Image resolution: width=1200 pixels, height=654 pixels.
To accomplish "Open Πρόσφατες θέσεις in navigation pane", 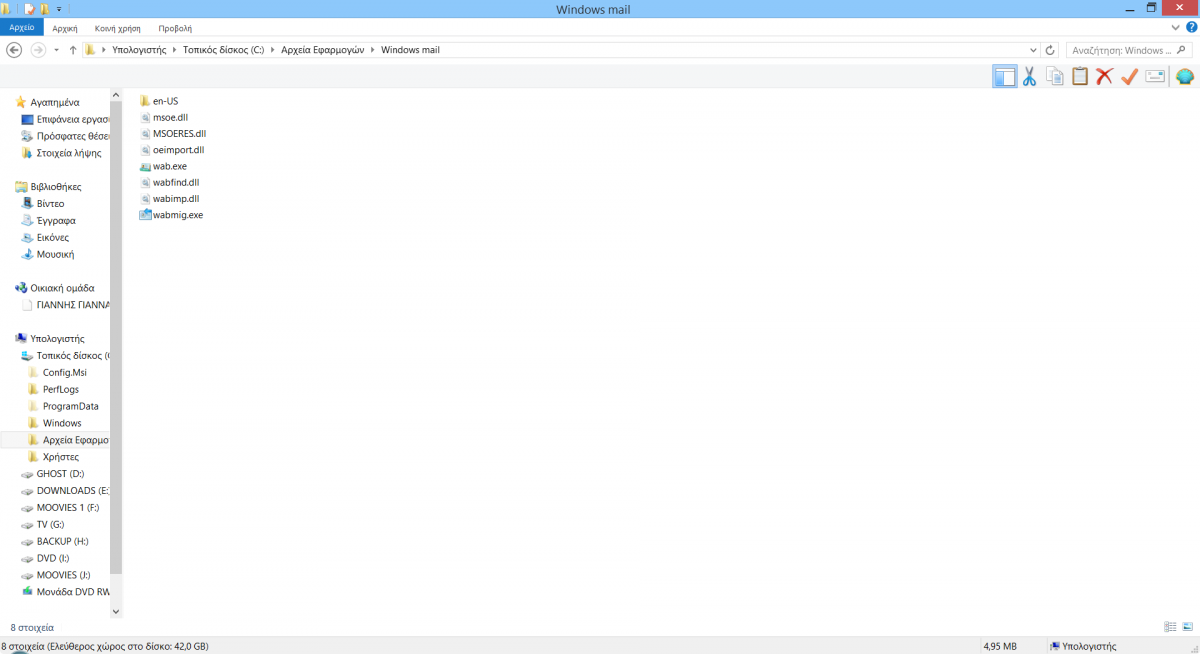I will tap(65, 136).
